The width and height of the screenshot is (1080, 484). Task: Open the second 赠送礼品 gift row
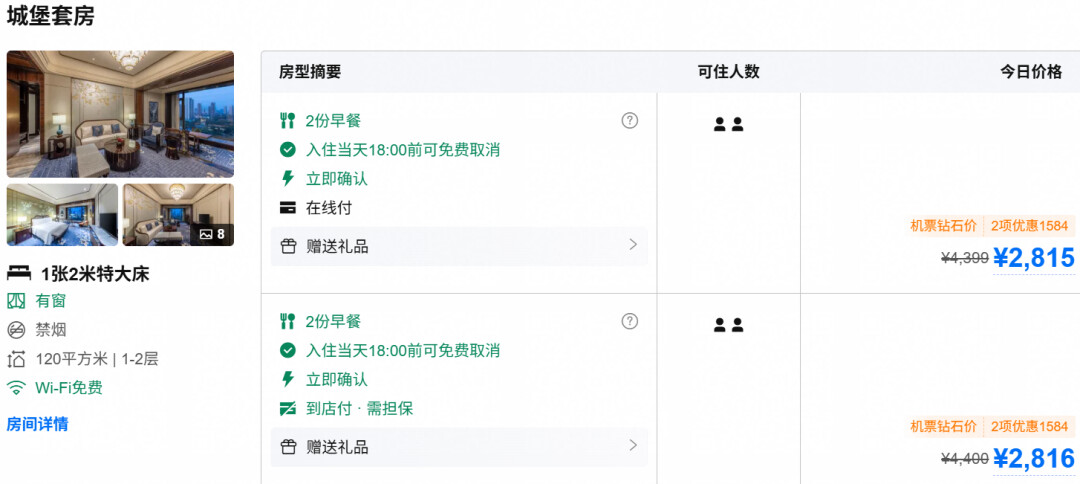tap(459, 447)
